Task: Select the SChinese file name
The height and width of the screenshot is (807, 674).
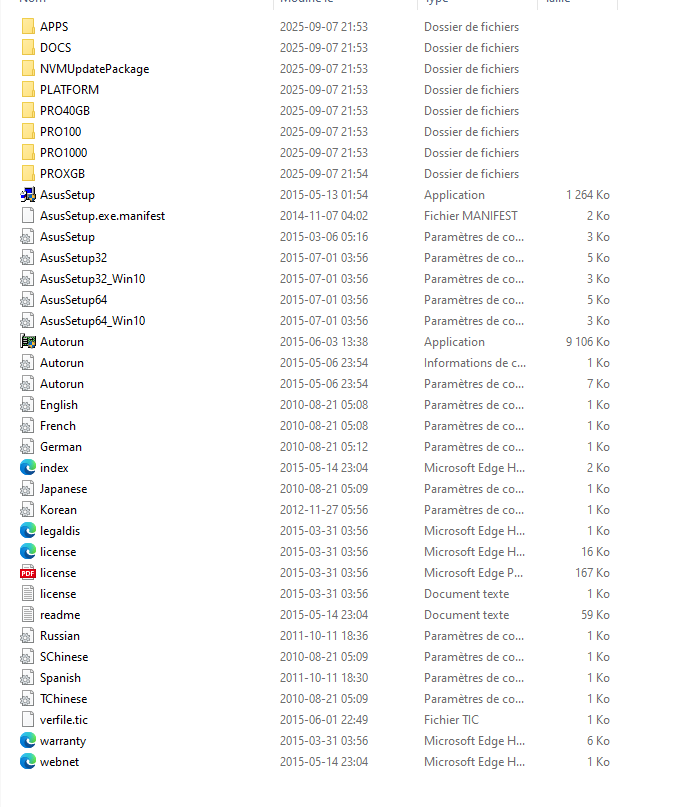Action: [x=64, y=657]
